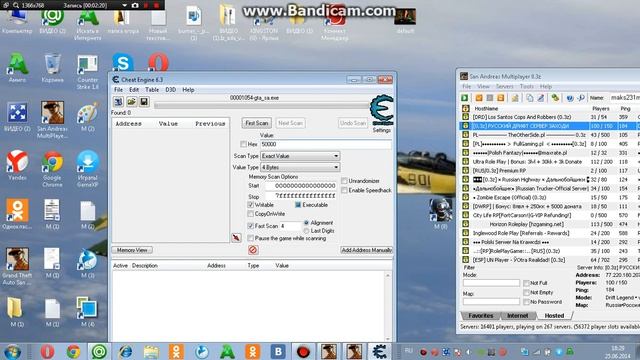Image resolution: width=640 pixels, height=360 pixels.
Task: Click the open-file folder icon in Cheat Engine
Action: [131, 102]
